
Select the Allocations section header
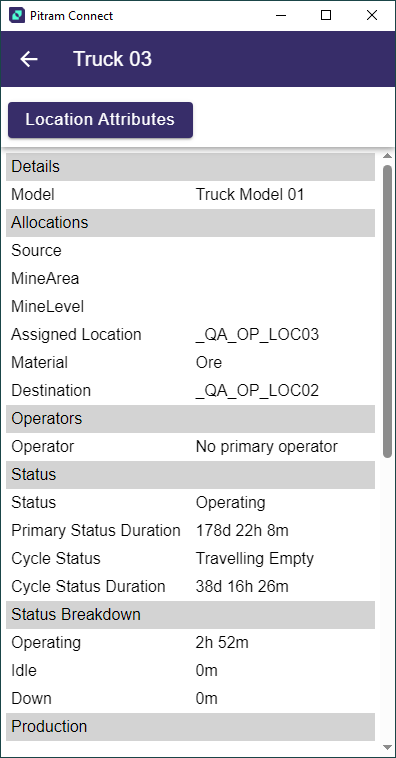click(191, 223)
